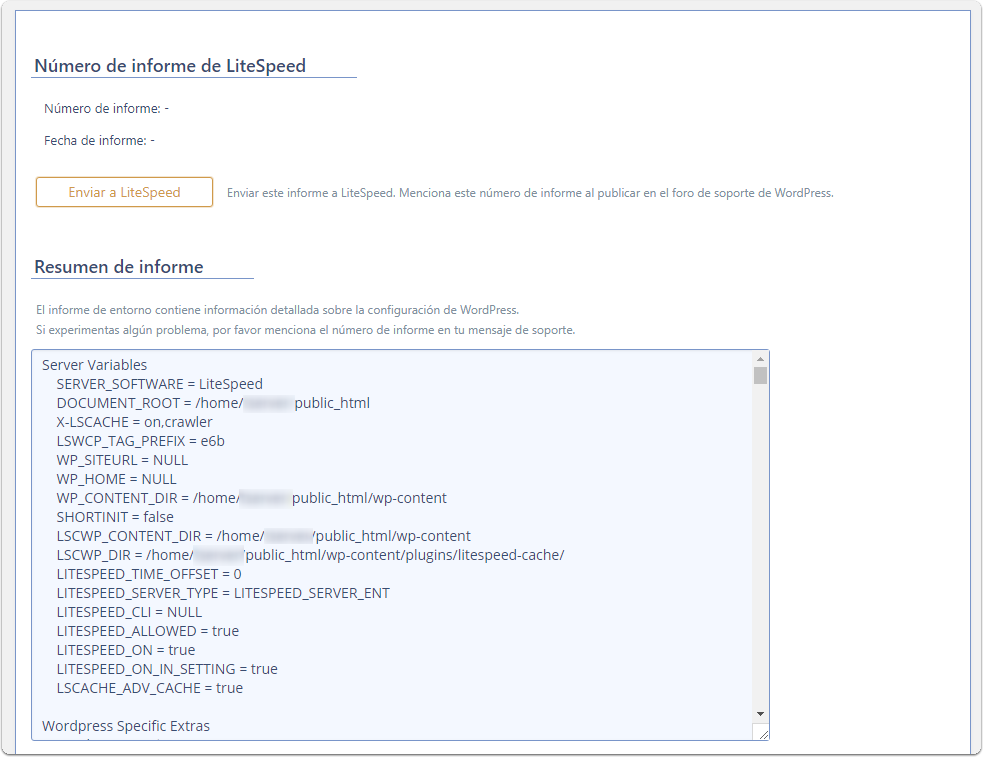Click the 'El informe de entorno contiene' sentence
The image size is (983, 757).
(277, 310)
